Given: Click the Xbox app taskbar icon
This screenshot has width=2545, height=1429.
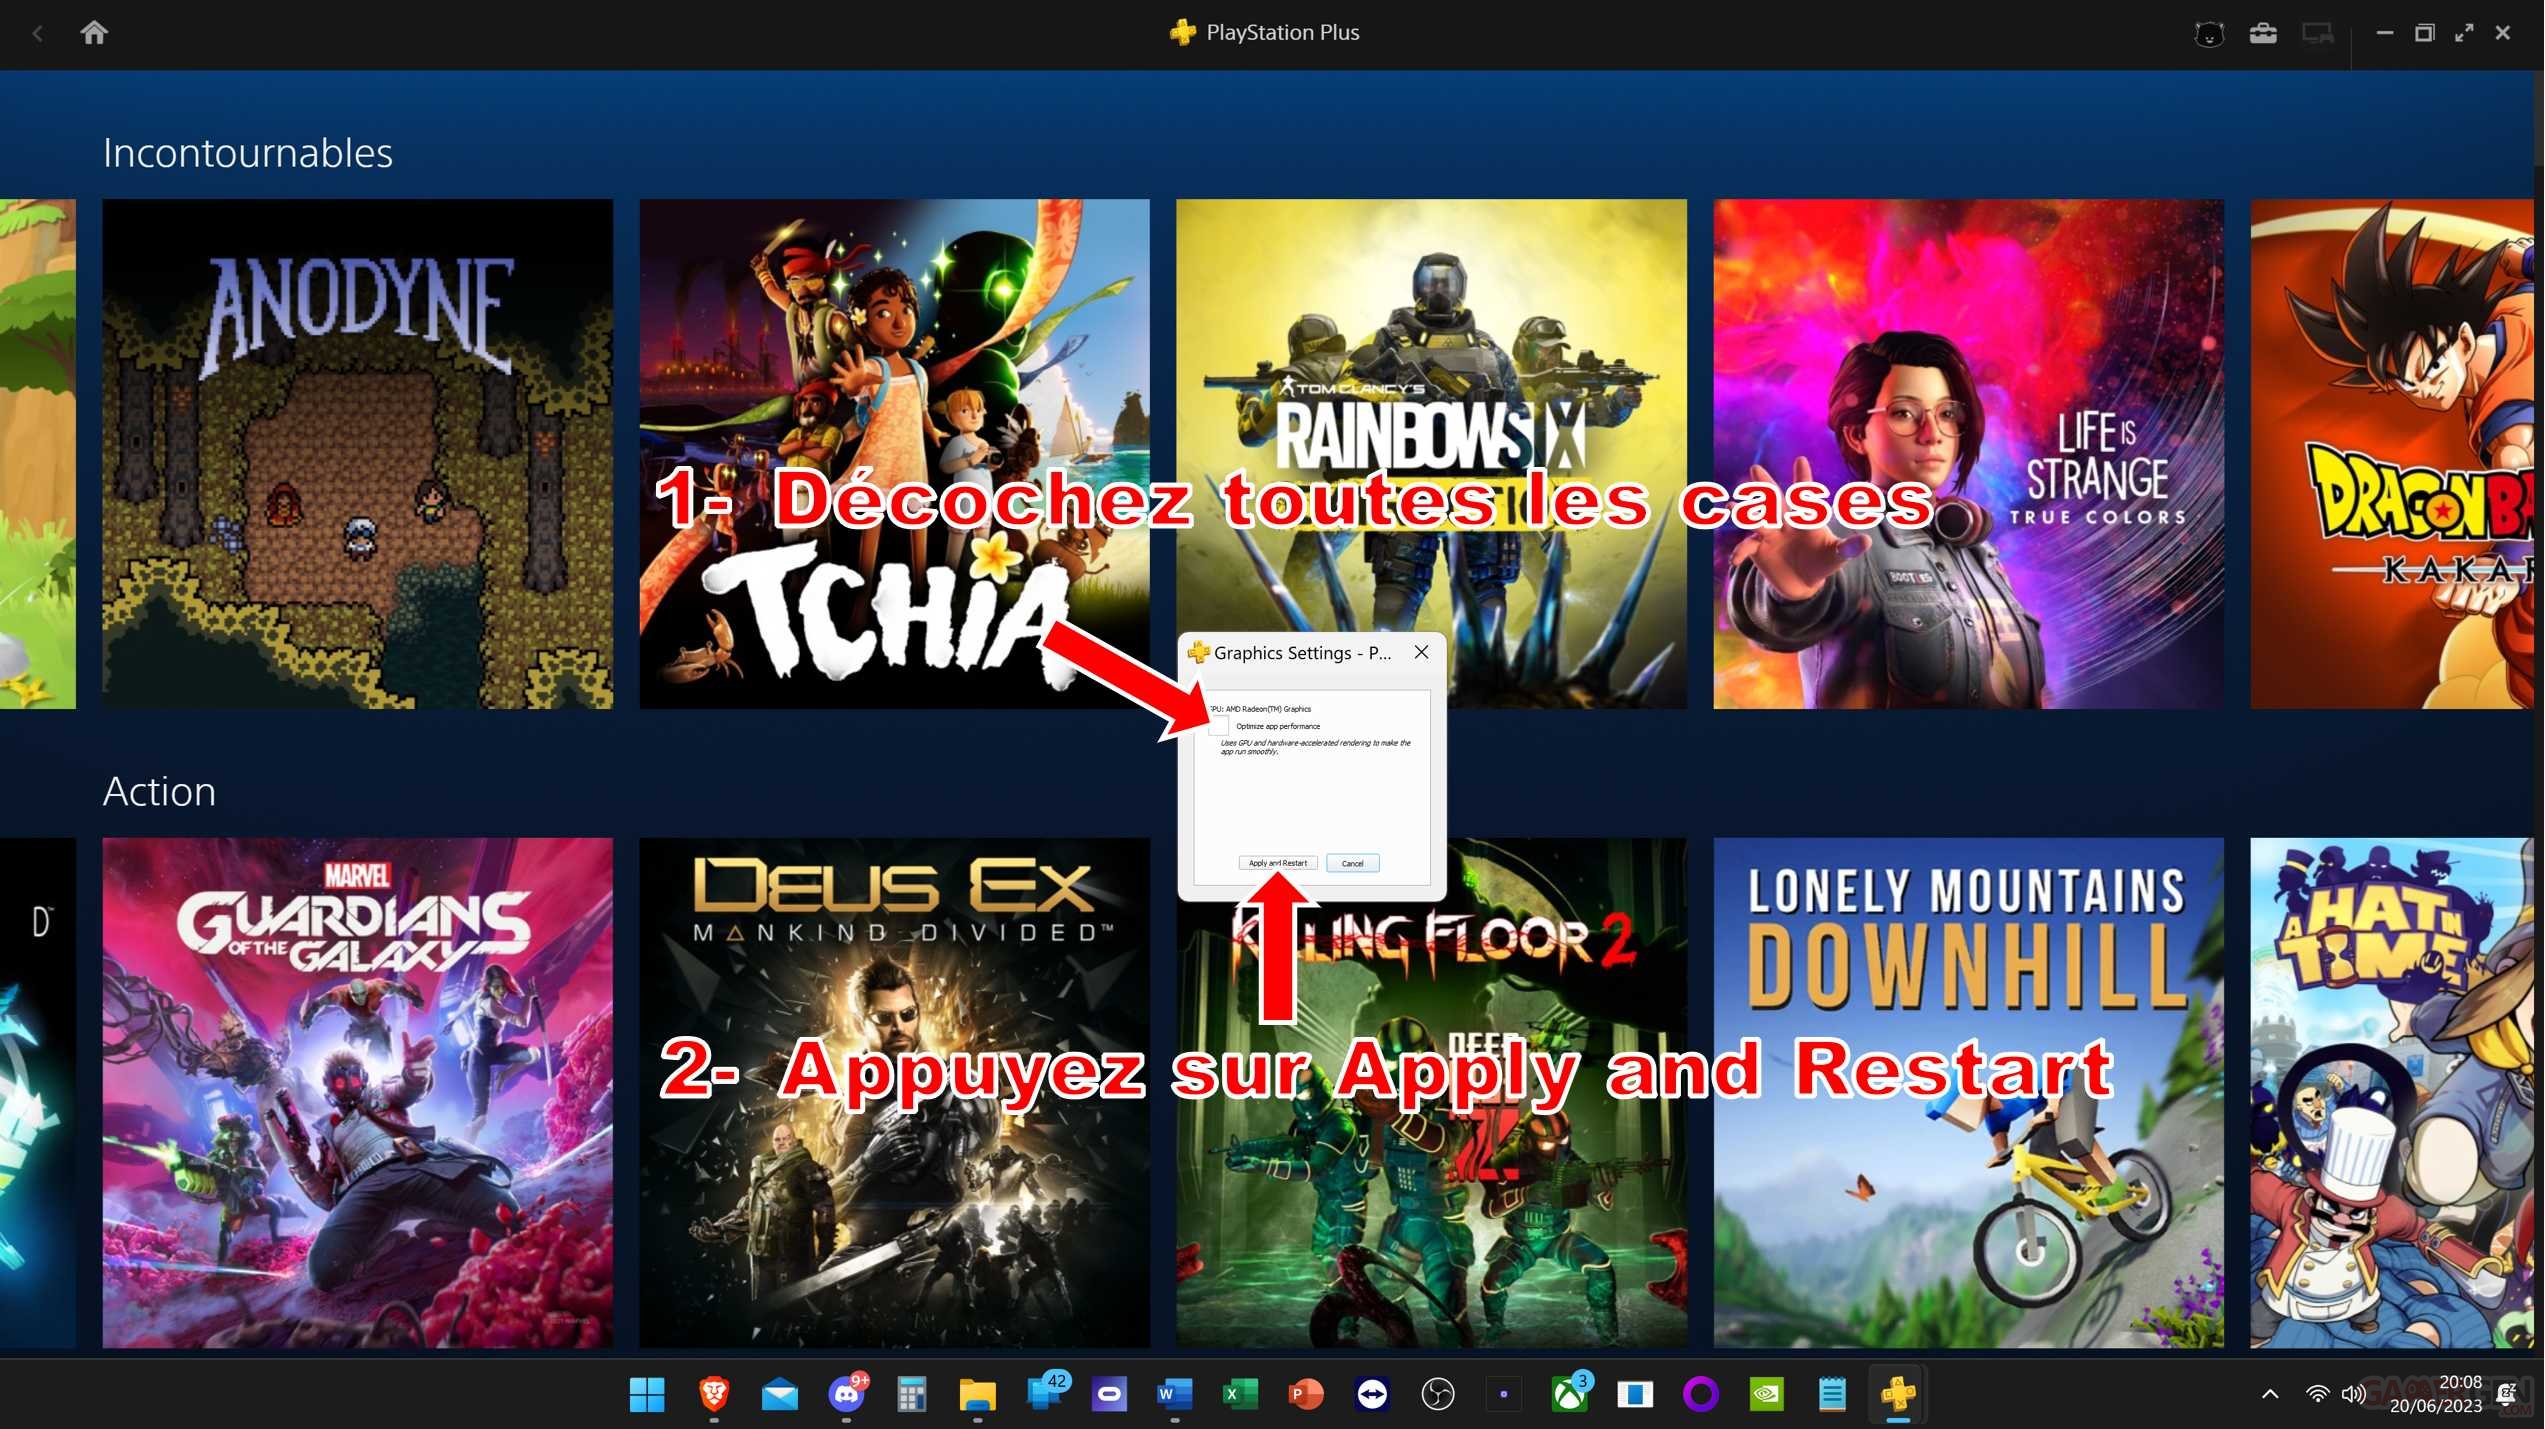Looking at the screenshot, I should coord(1569,1393).
